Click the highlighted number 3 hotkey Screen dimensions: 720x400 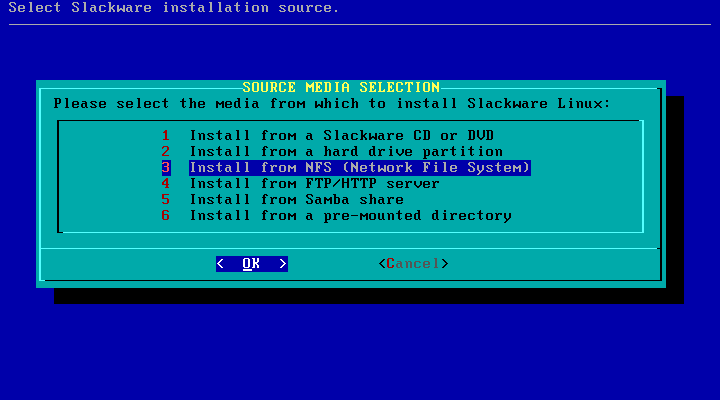166,168
